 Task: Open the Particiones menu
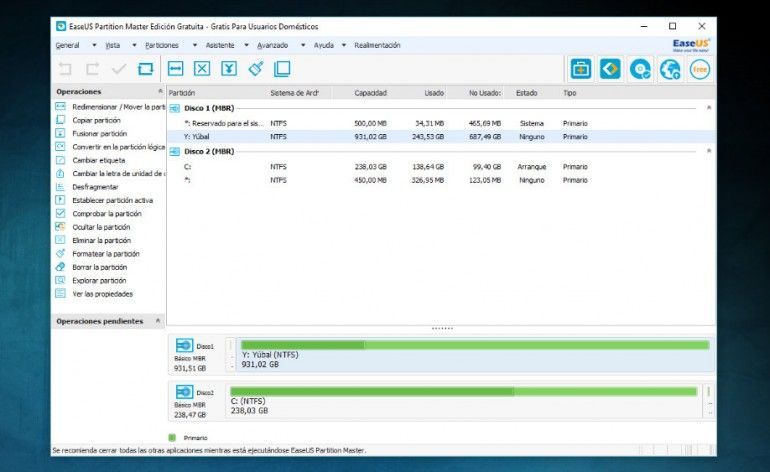162,45
